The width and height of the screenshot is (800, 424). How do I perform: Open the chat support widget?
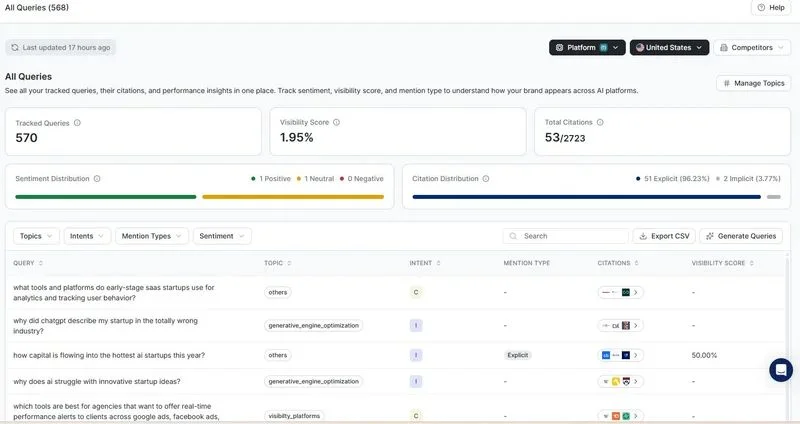point(781,370)
